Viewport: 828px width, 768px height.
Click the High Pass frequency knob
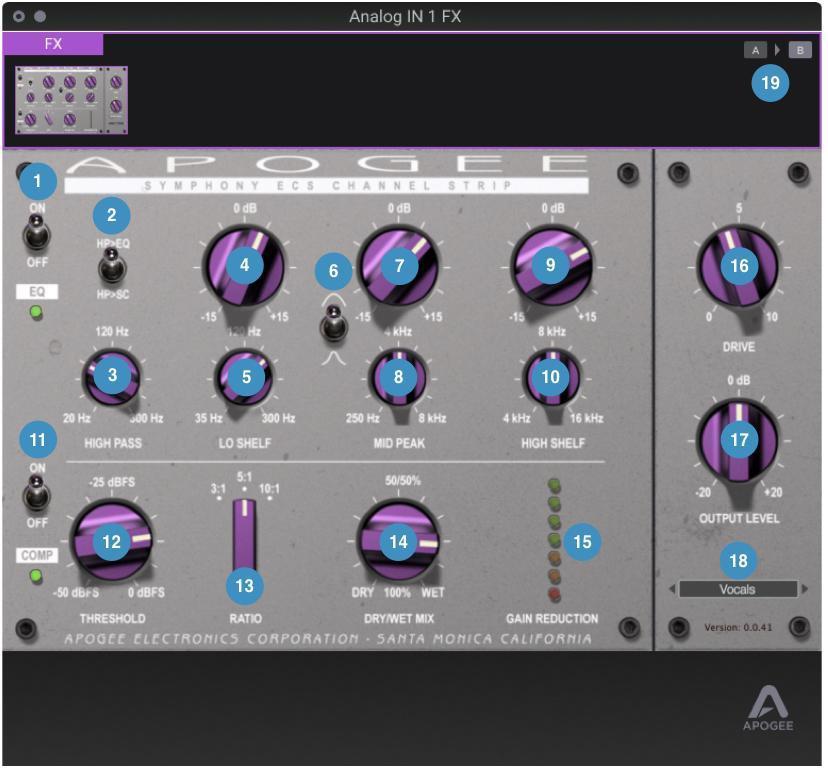(111, 376)
